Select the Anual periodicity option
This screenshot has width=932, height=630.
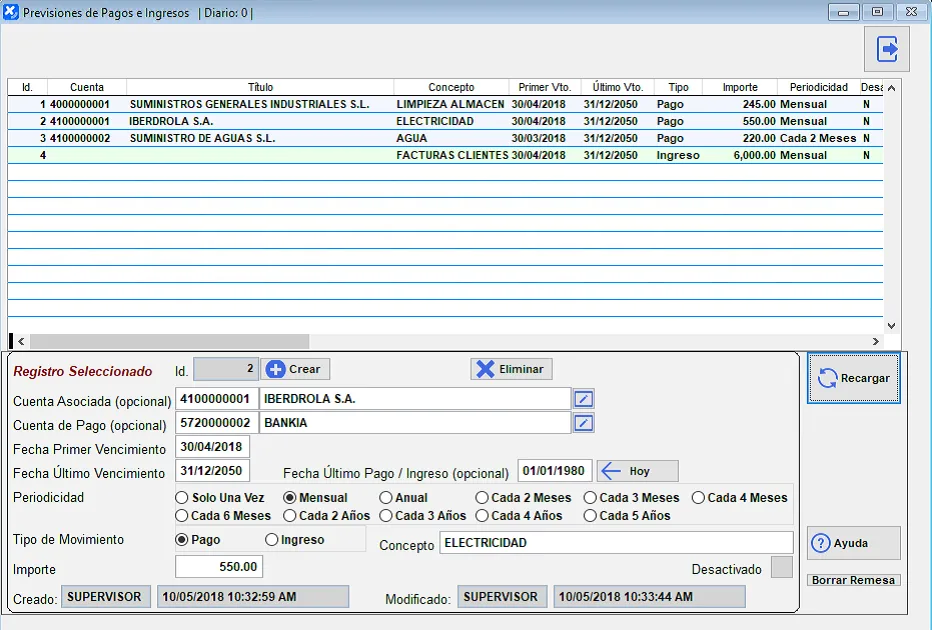(386, 498)
